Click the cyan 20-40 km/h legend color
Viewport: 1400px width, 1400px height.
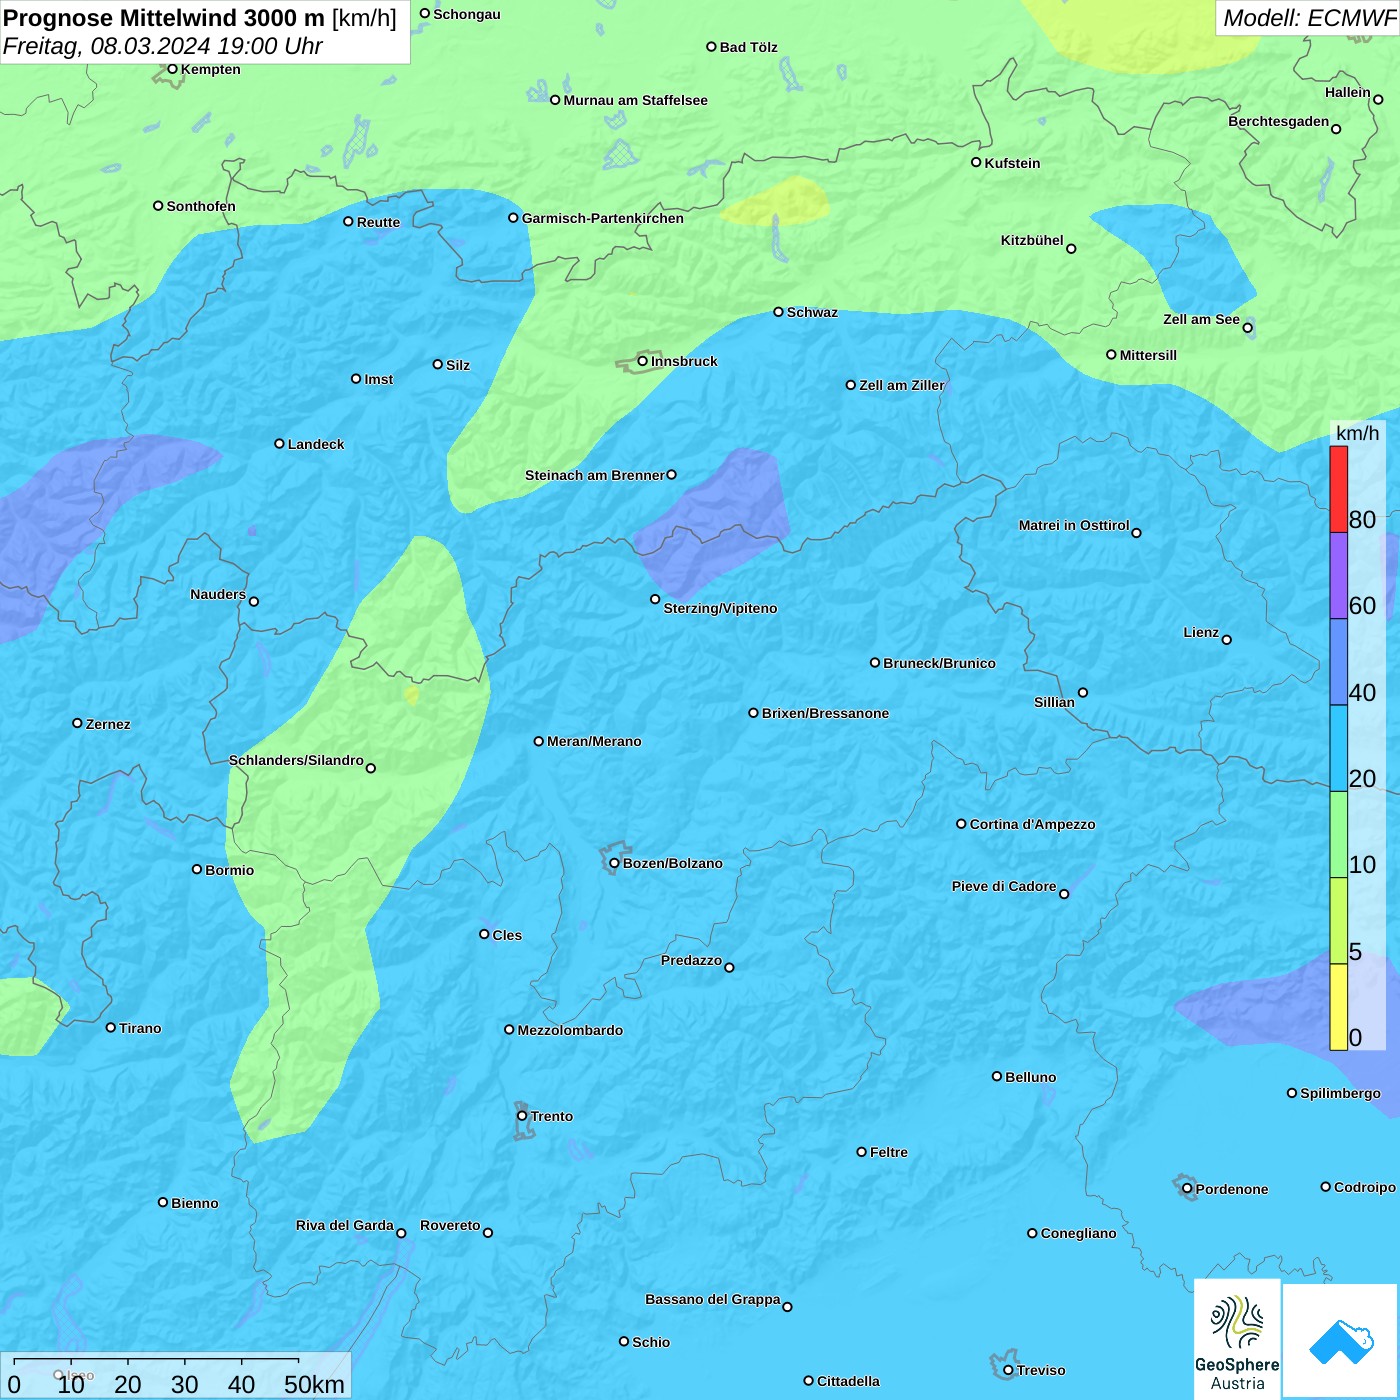(1338, 748)
